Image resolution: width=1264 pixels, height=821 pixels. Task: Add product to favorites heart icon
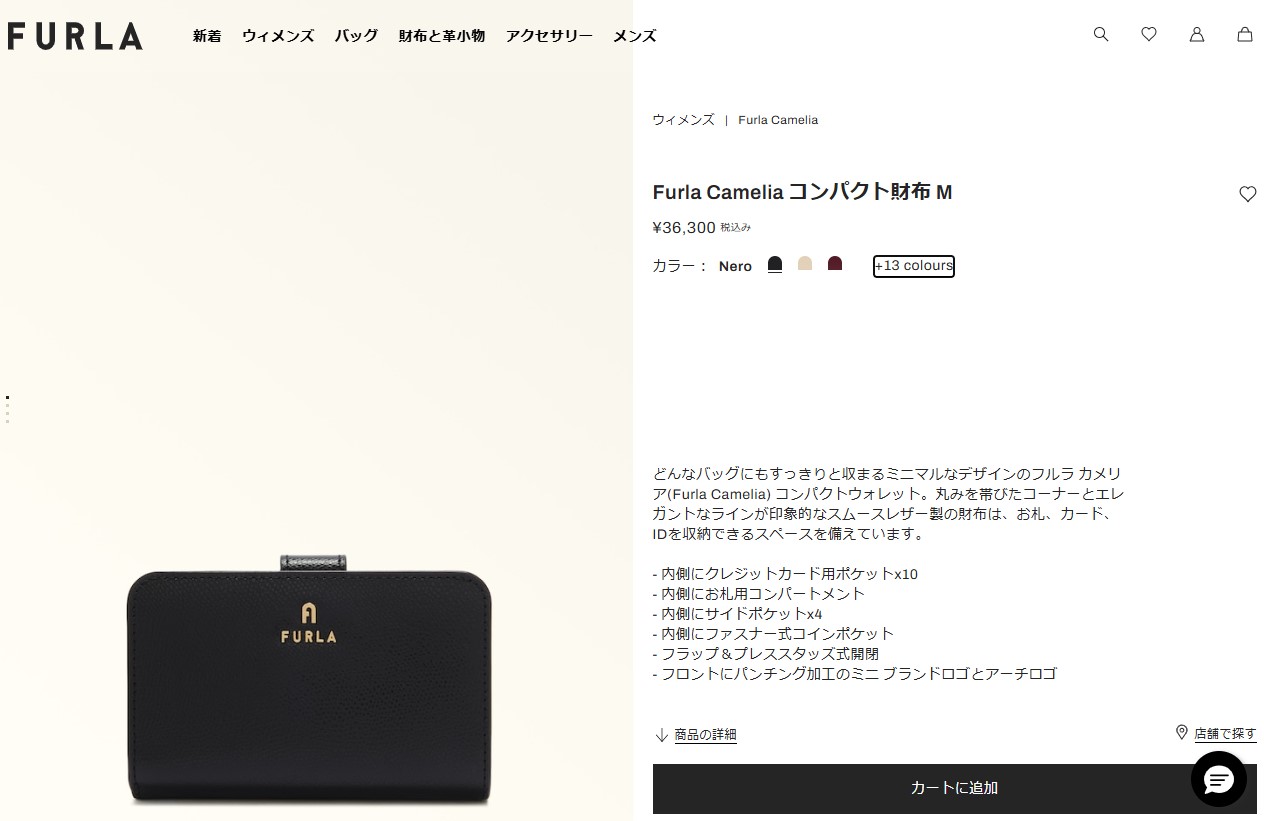coord(1248,194)
